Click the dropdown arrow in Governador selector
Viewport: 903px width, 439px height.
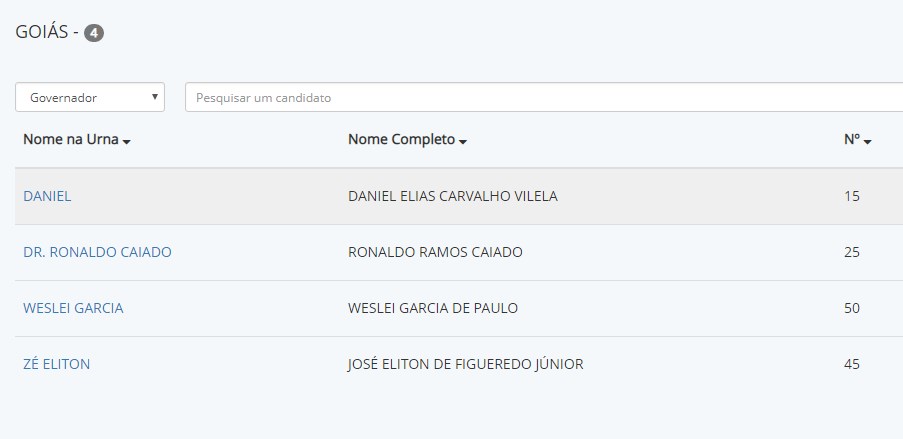(x=154, y=97)
